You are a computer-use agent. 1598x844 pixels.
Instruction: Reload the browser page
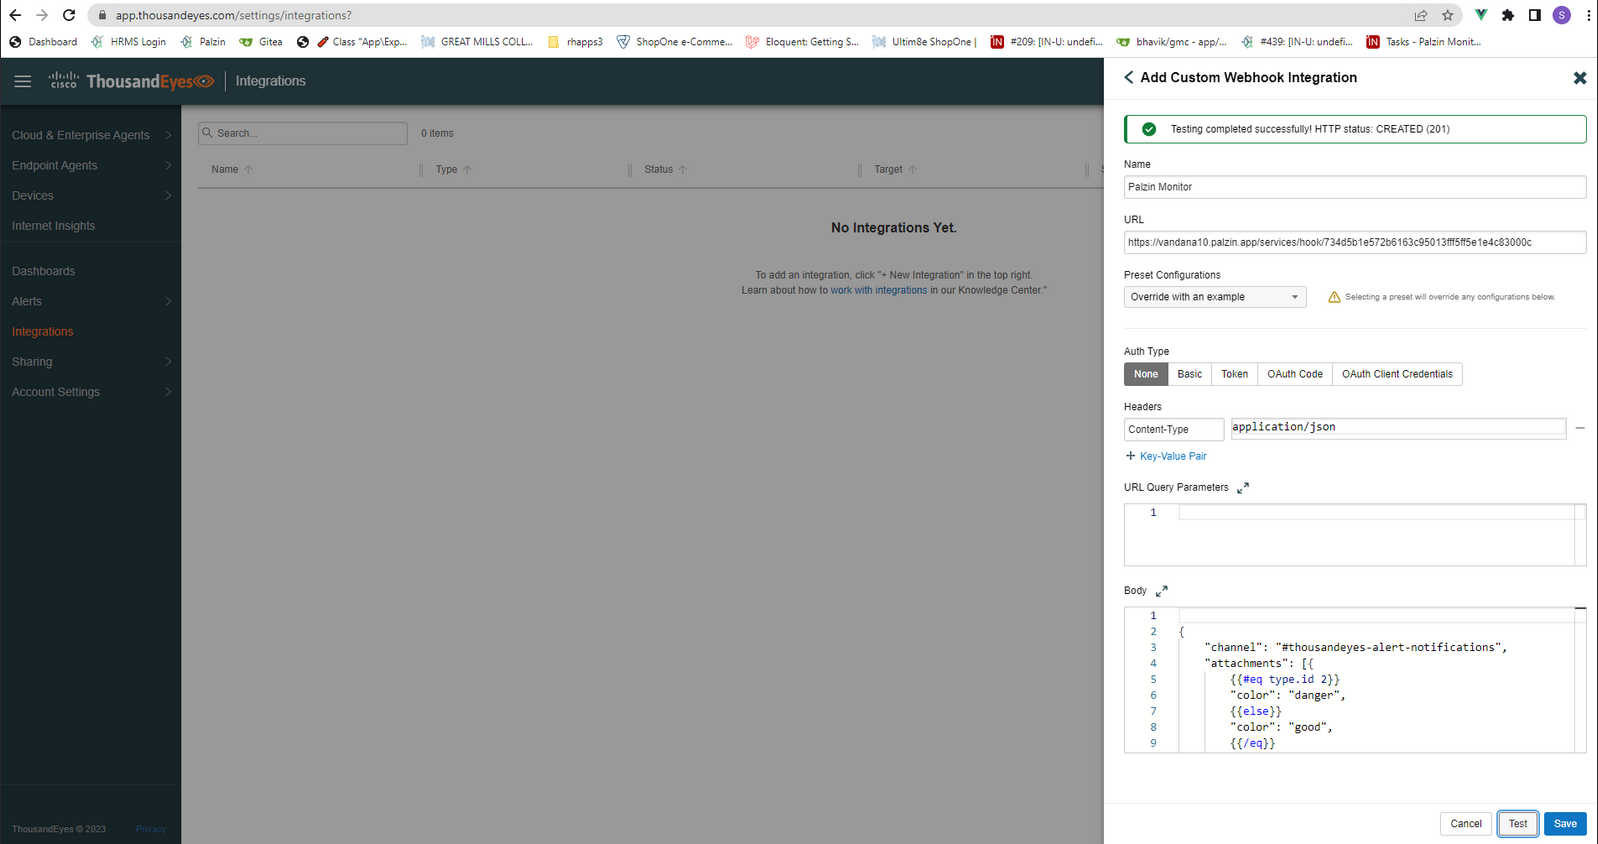pos(69,15)
